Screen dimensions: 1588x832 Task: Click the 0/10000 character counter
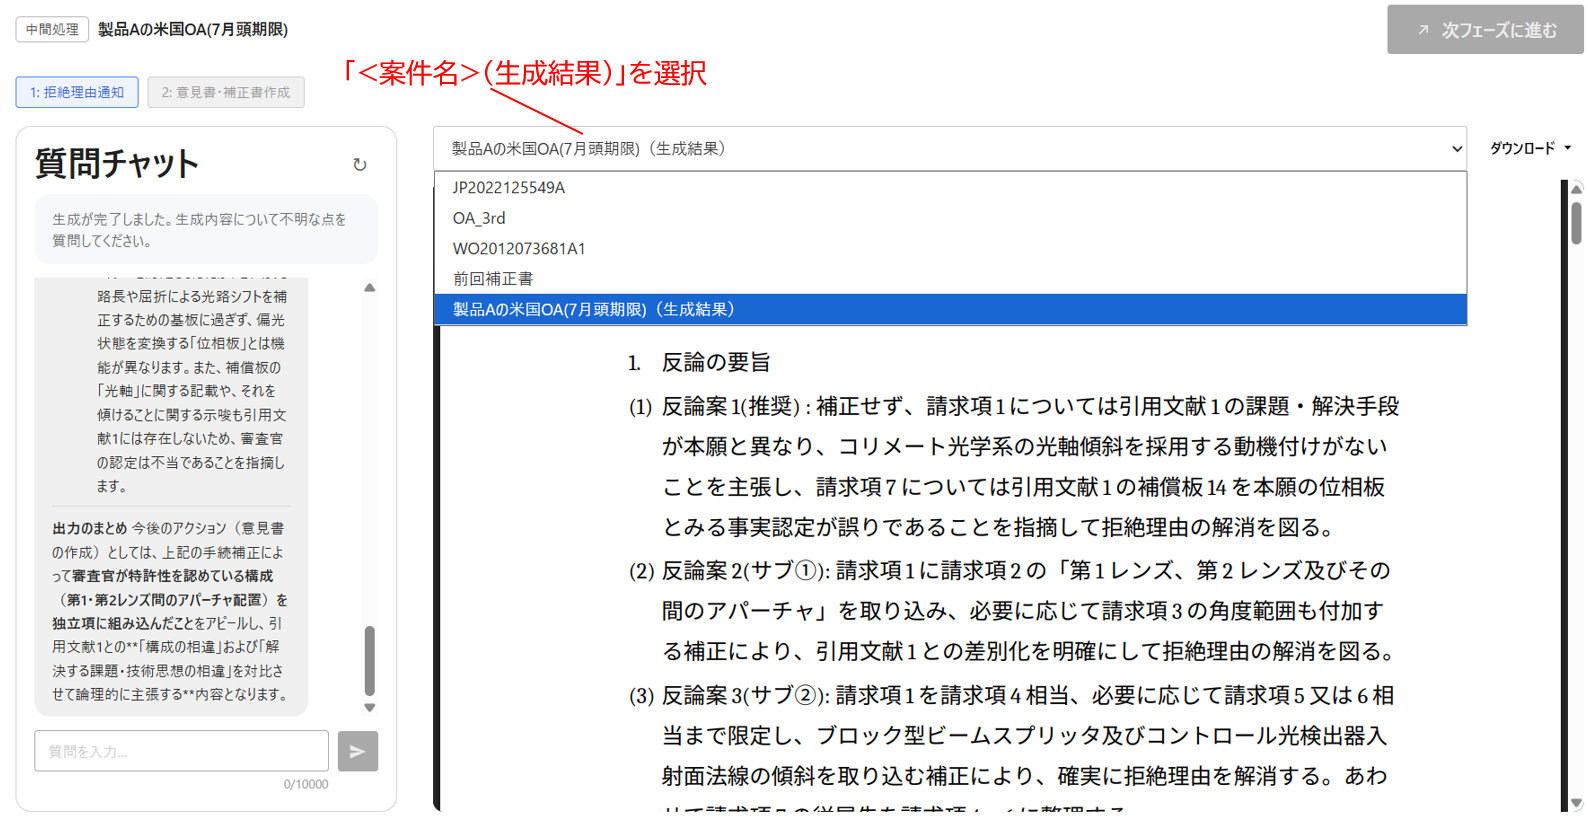coord(305,785)
